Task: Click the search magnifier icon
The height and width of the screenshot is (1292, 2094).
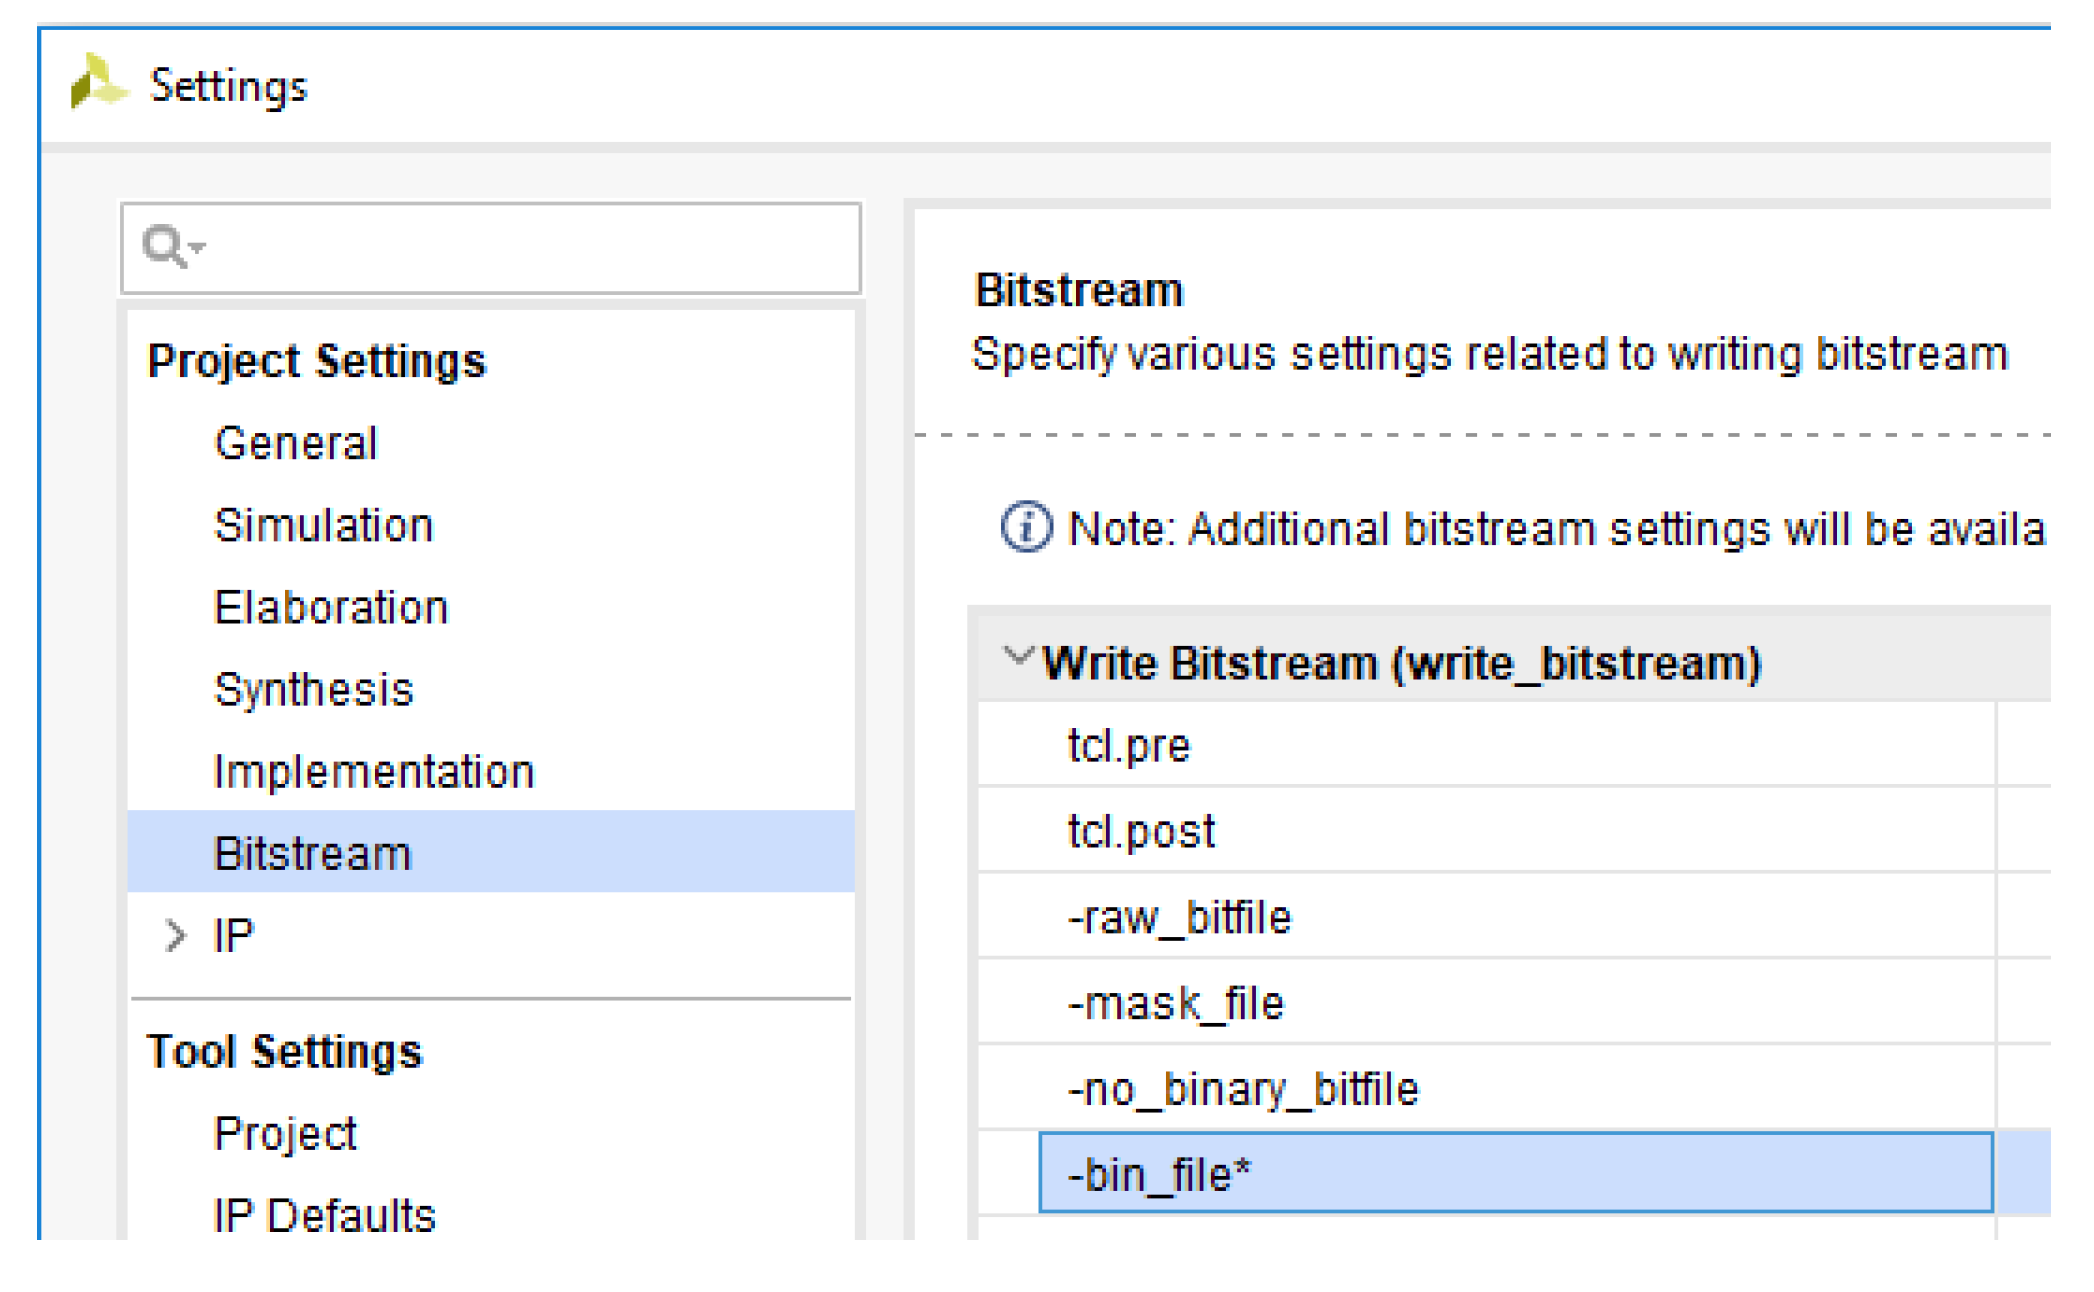Action: click(x=164, y=246)
